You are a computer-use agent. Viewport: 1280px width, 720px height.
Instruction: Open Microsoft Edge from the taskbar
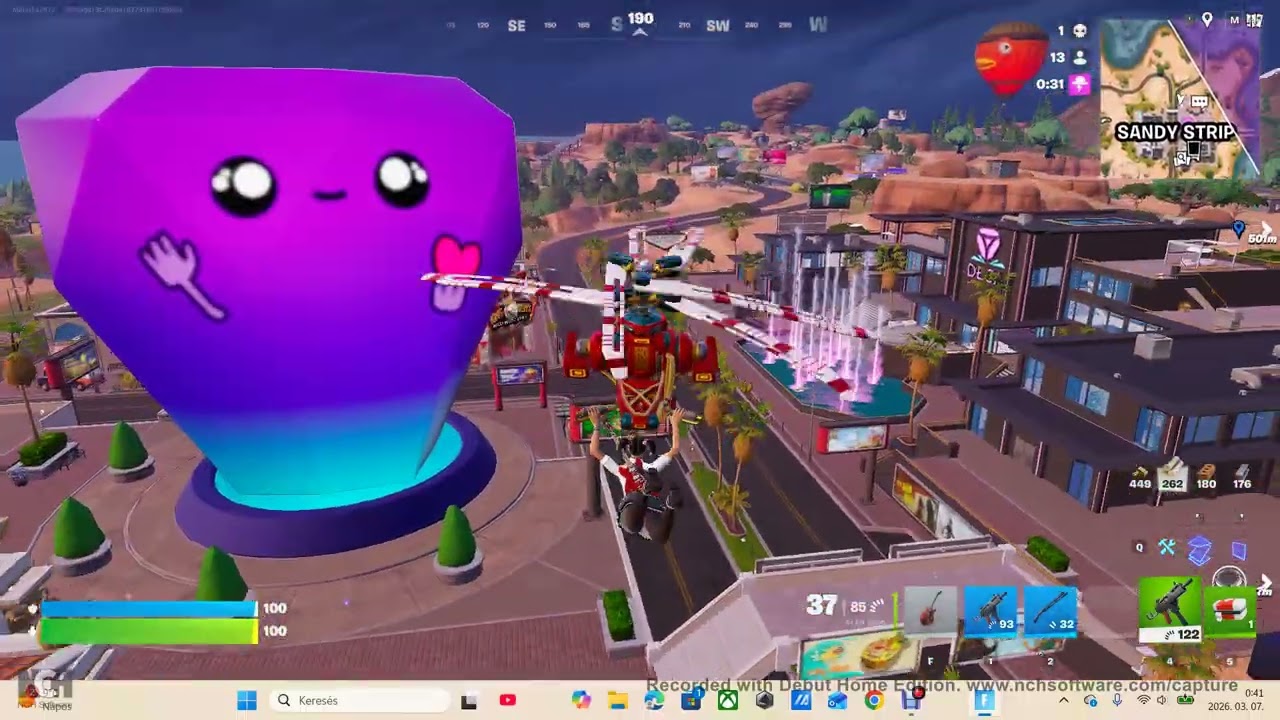pyautogui.click(x=654, y=701)
